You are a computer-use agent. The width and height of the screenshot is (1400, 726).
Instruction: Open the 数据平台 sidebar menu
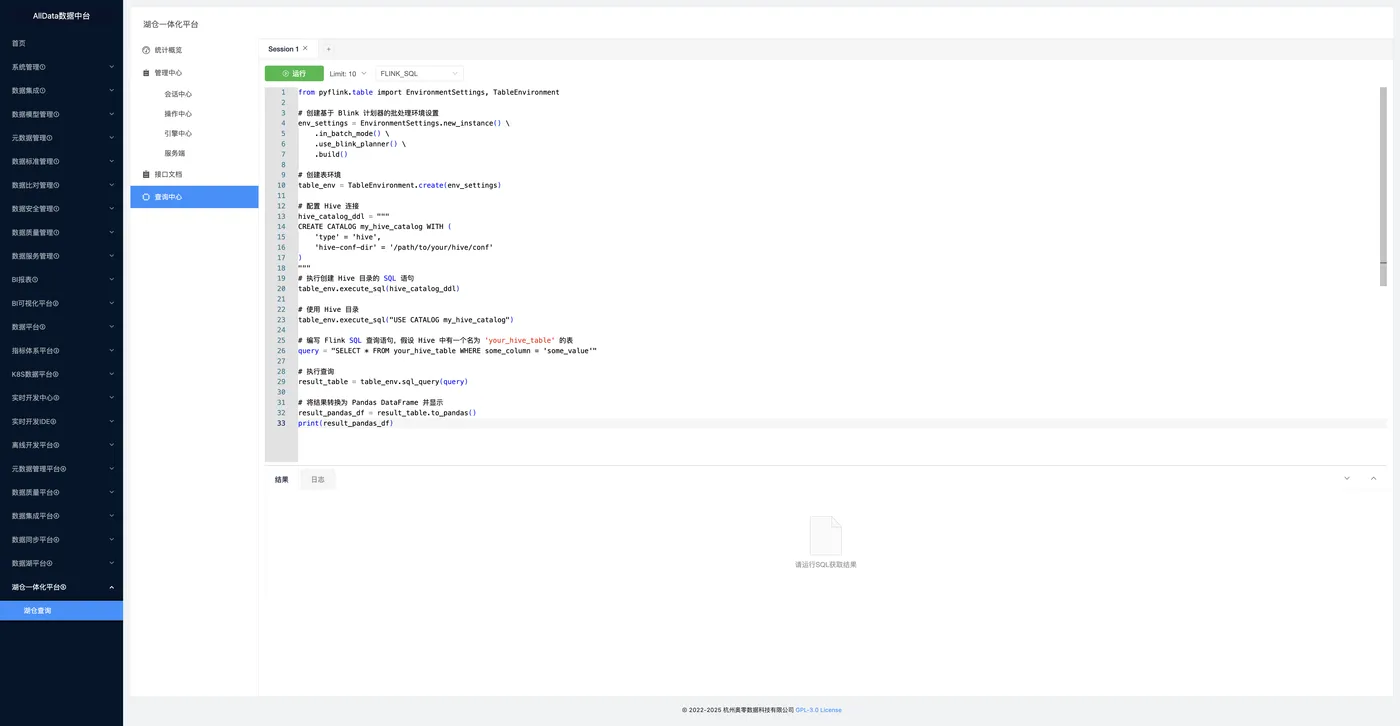(61, 327)
